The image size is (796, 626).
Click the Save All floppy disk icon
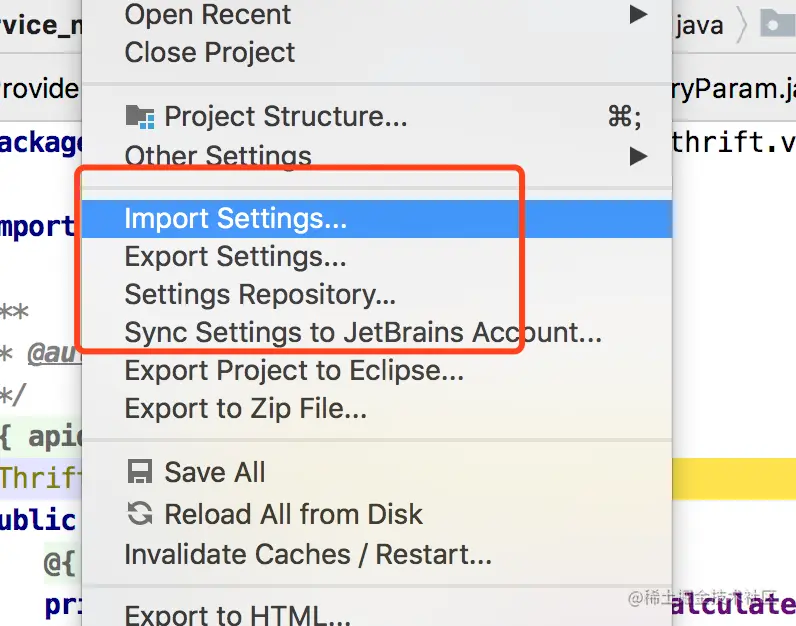140,472
